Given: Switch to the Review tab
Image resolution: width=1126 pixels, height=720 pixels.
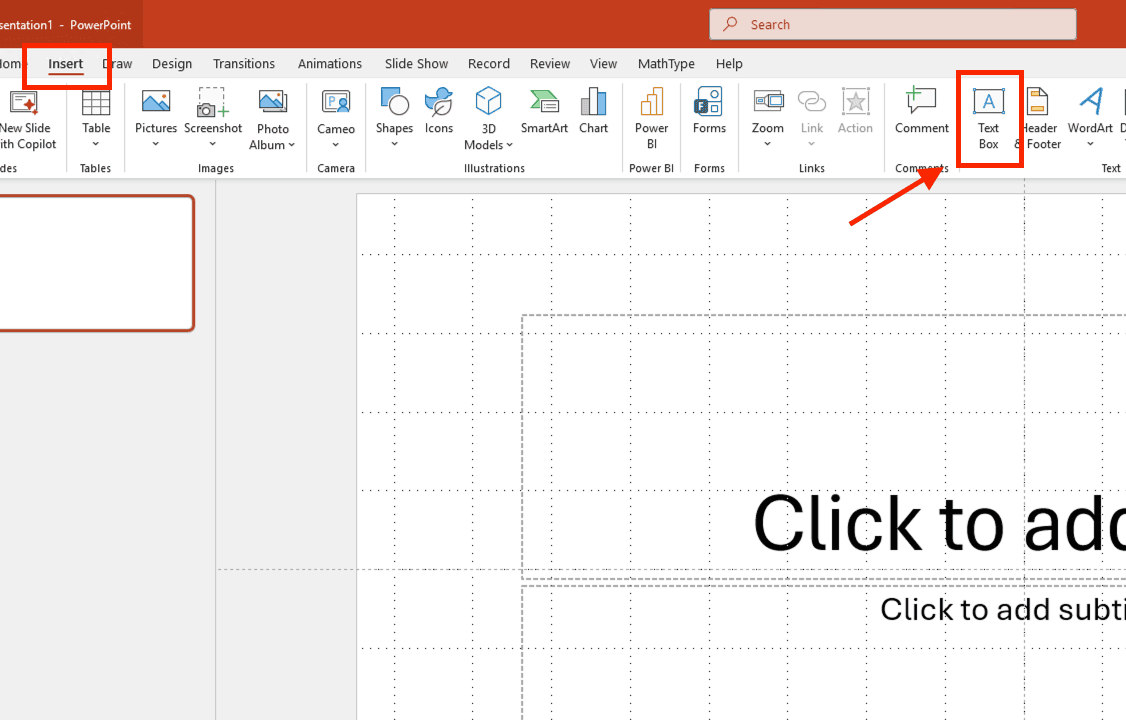Looking at the screenshot, I should pyautogui.click(x=549, y=64).
